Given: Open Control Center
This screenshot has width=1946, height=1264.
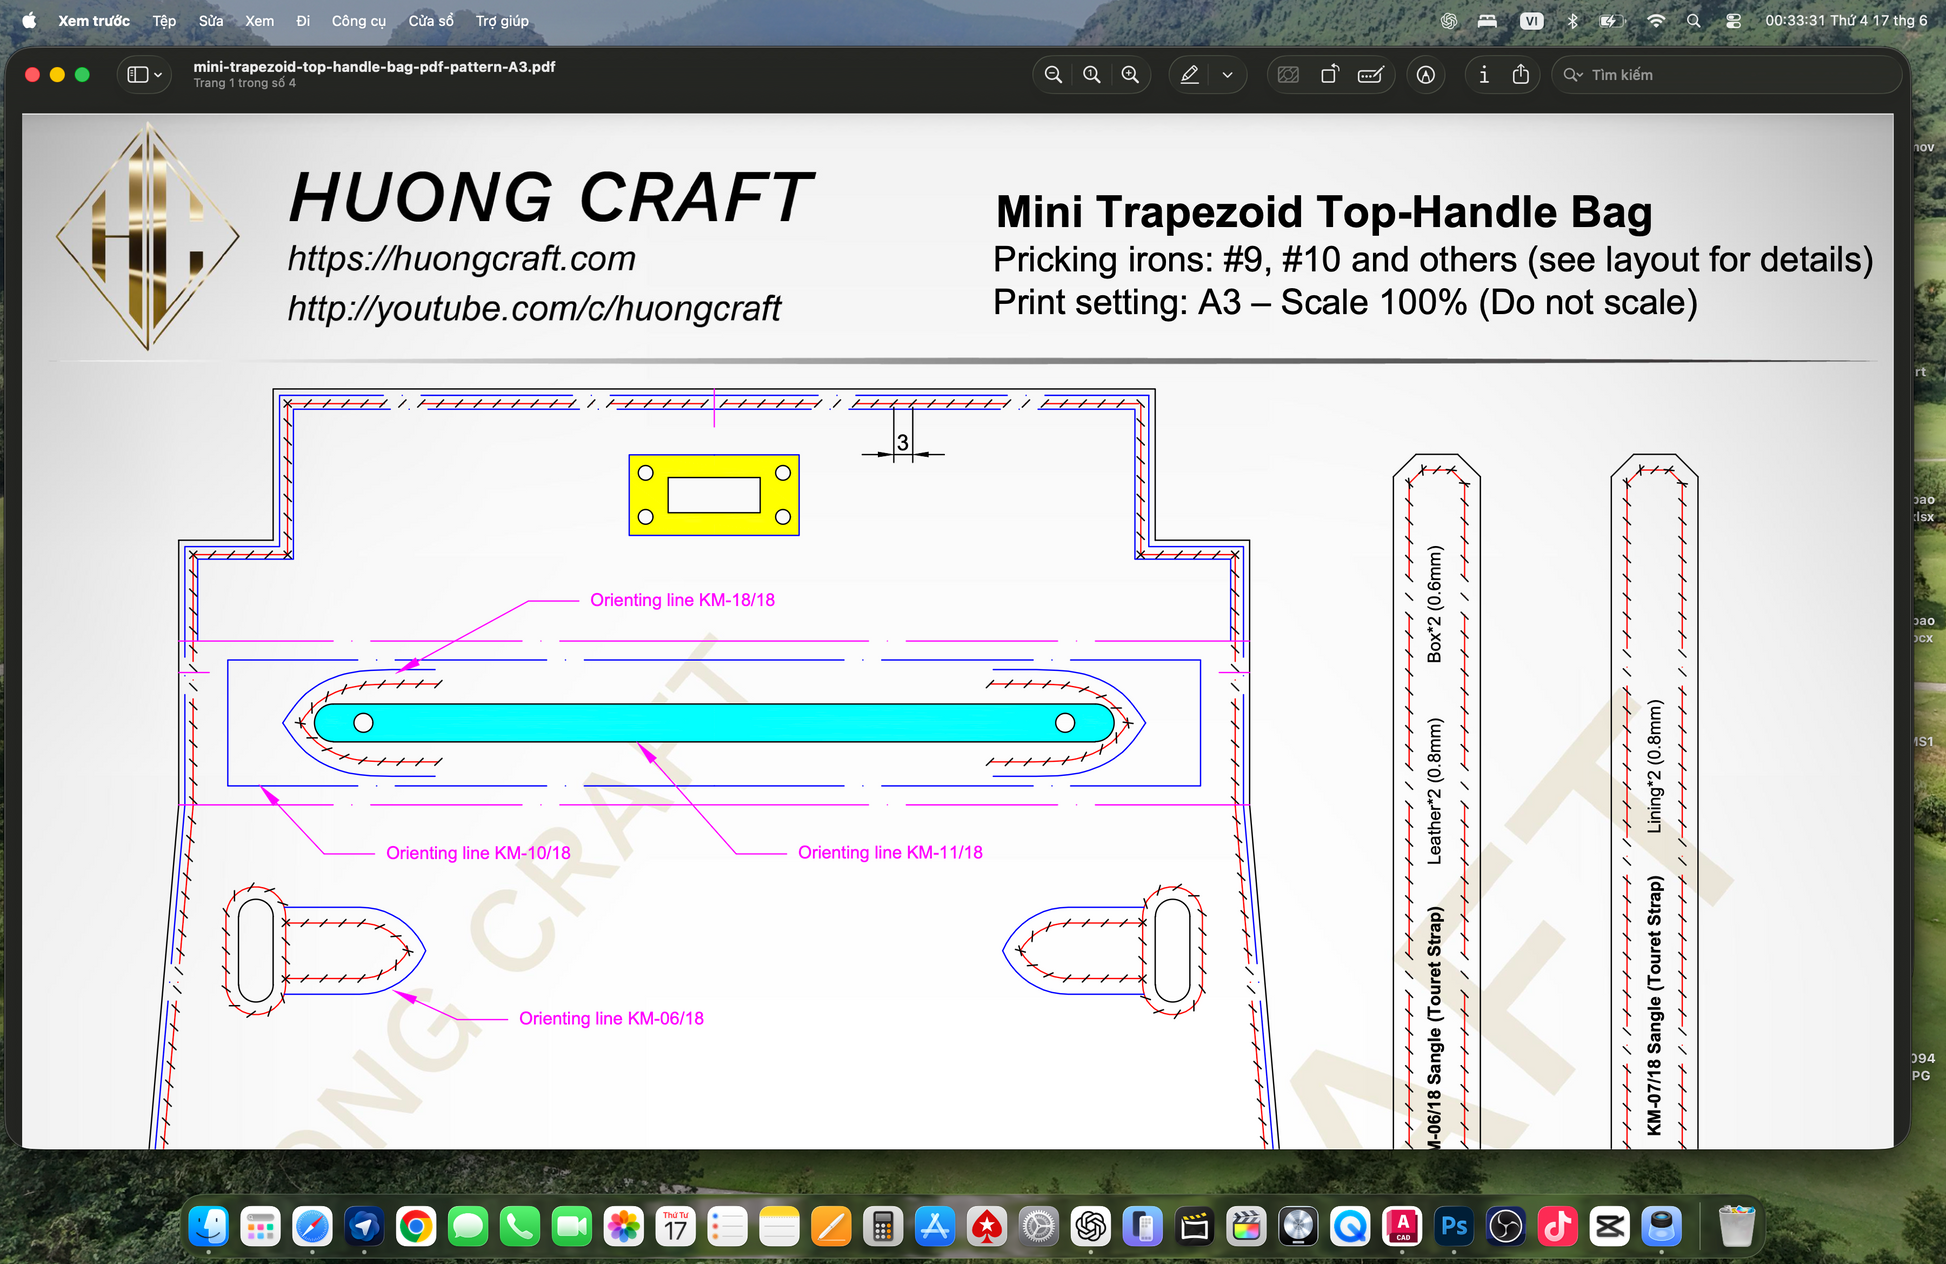Looking at the screenshot, I should pos(1733,21).
